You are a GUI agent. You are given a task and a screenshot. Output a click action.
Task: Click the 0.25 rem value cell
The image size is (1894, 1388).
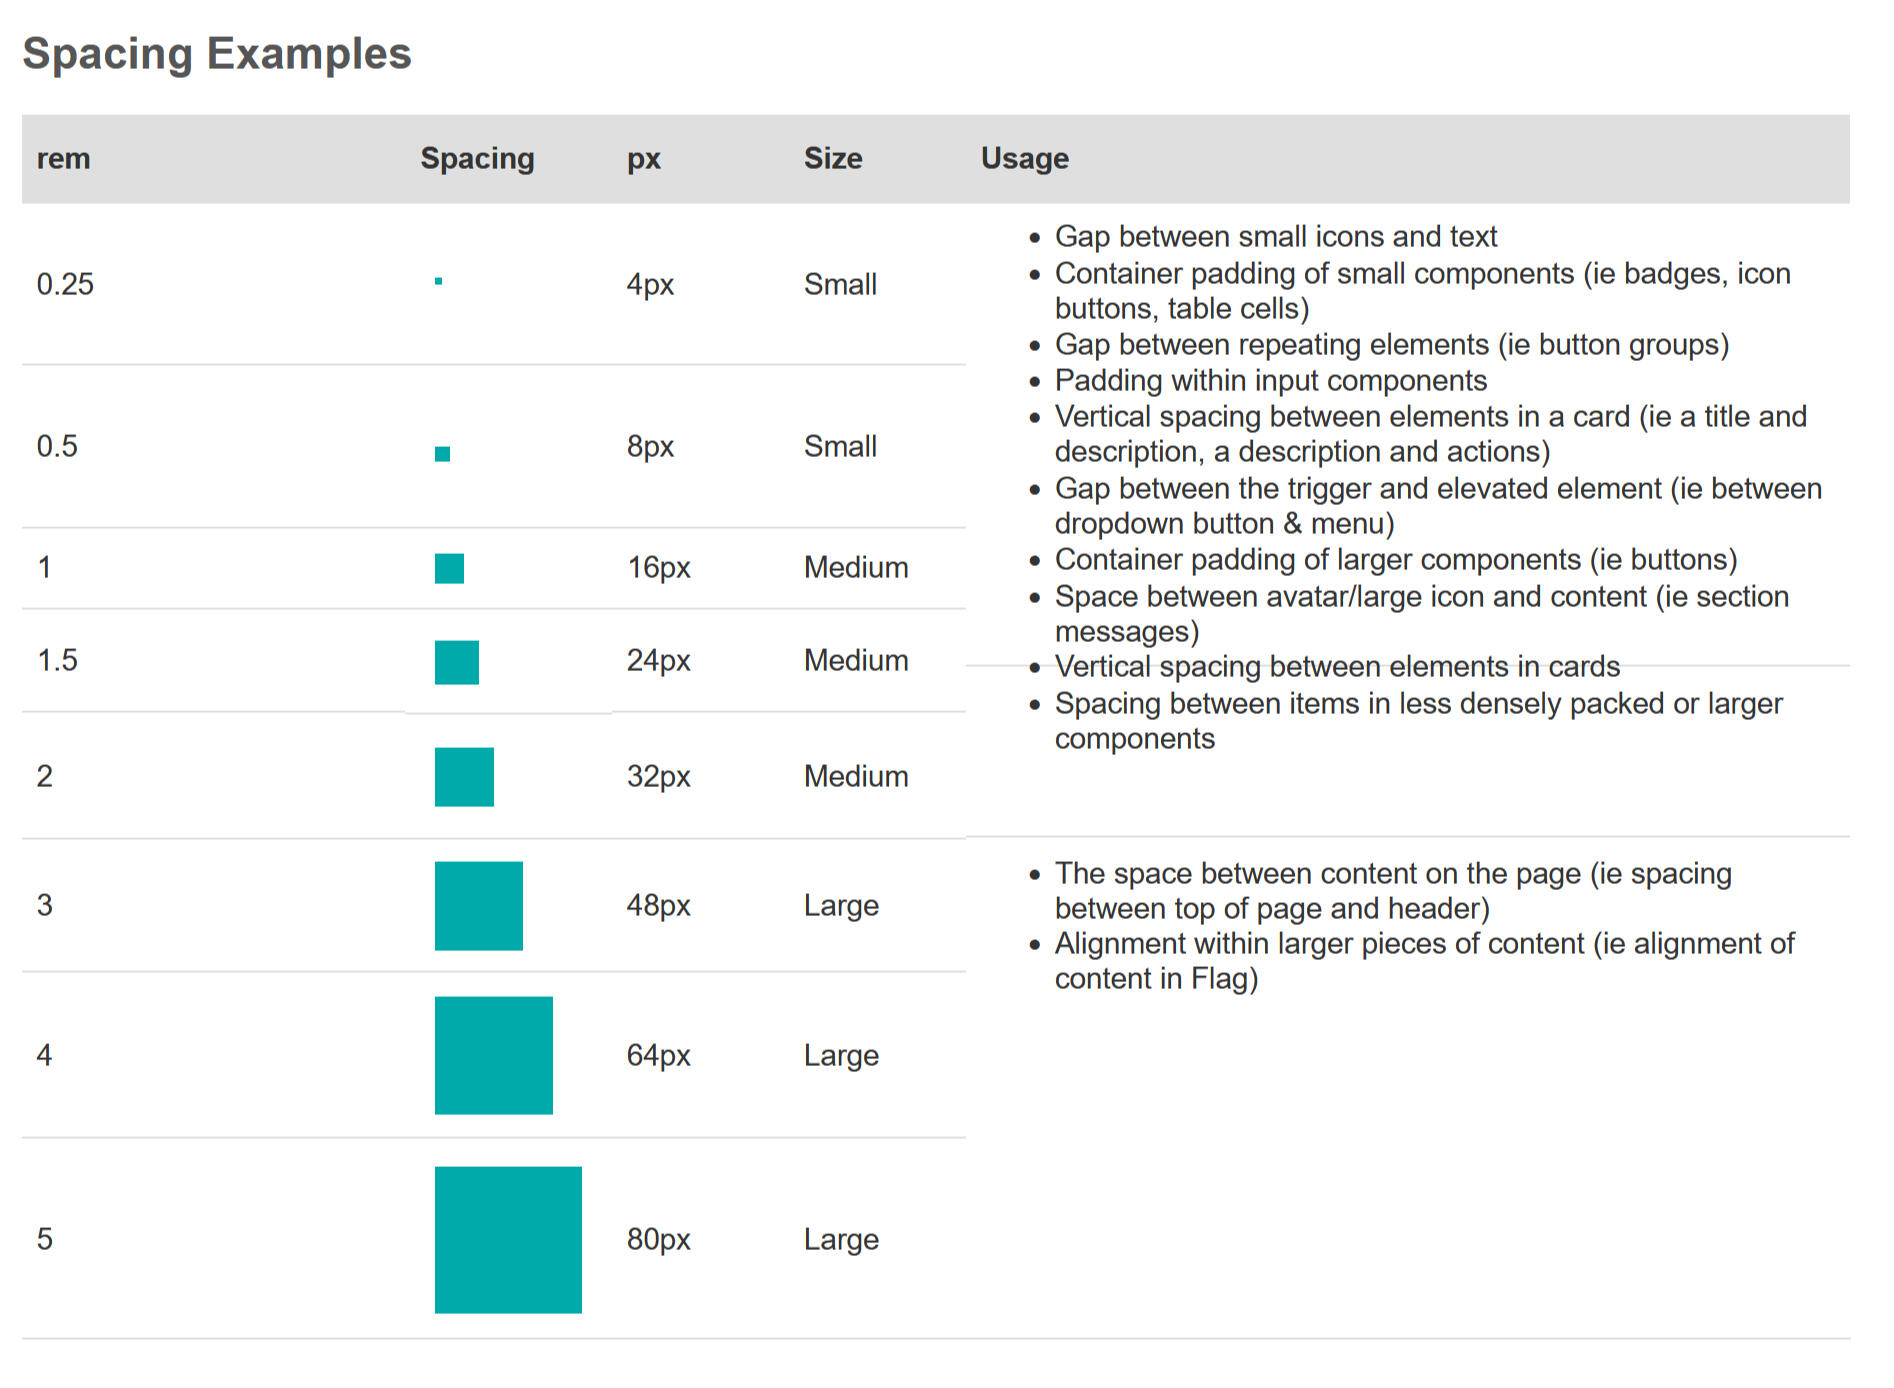(x=65, y=284)
